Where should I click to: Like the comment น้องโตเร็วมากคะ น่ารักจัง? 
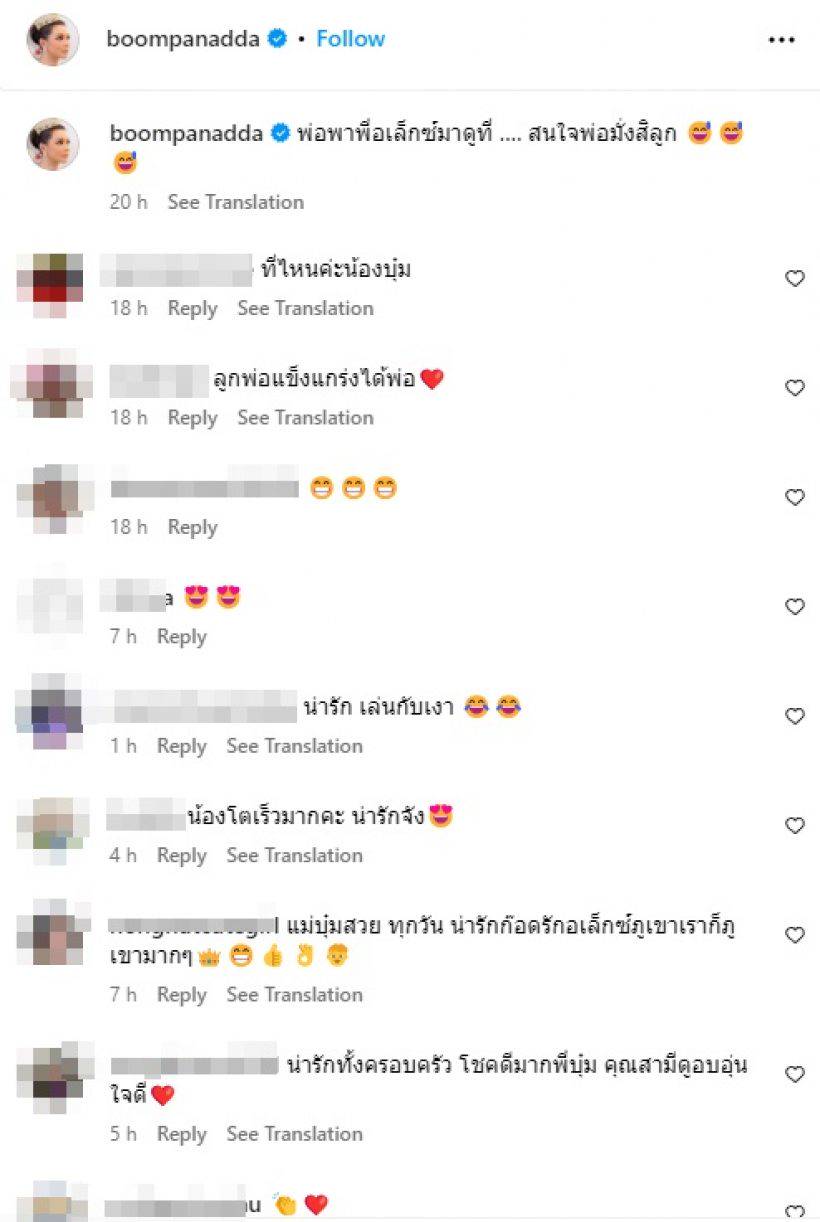tap(795, 826)
